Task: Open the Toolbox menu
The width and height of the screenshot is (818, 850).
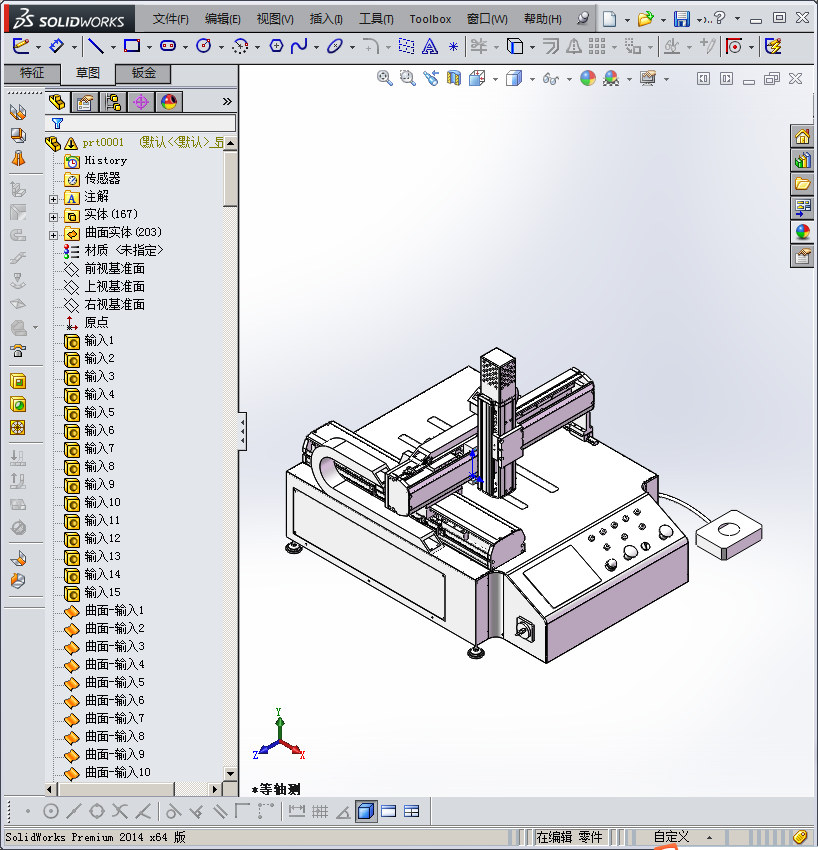Action: pyautogui.click(x=430, y=19)
